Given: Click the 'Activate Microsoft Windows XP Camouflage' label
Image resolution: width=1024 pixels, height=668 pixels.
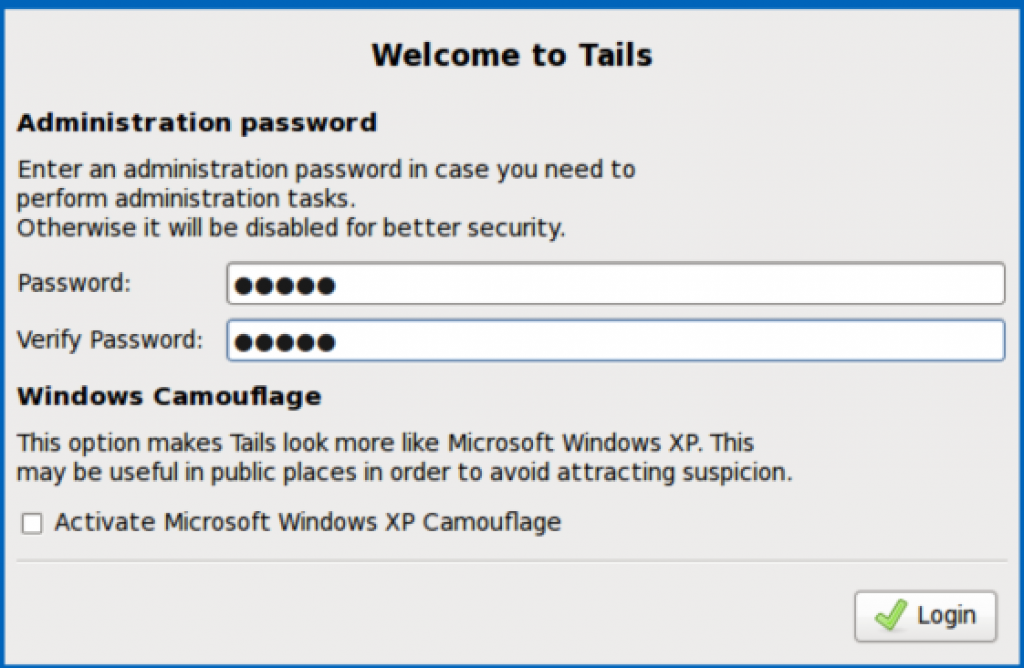Looking at the screenshot, I should [x=308, y=522].
